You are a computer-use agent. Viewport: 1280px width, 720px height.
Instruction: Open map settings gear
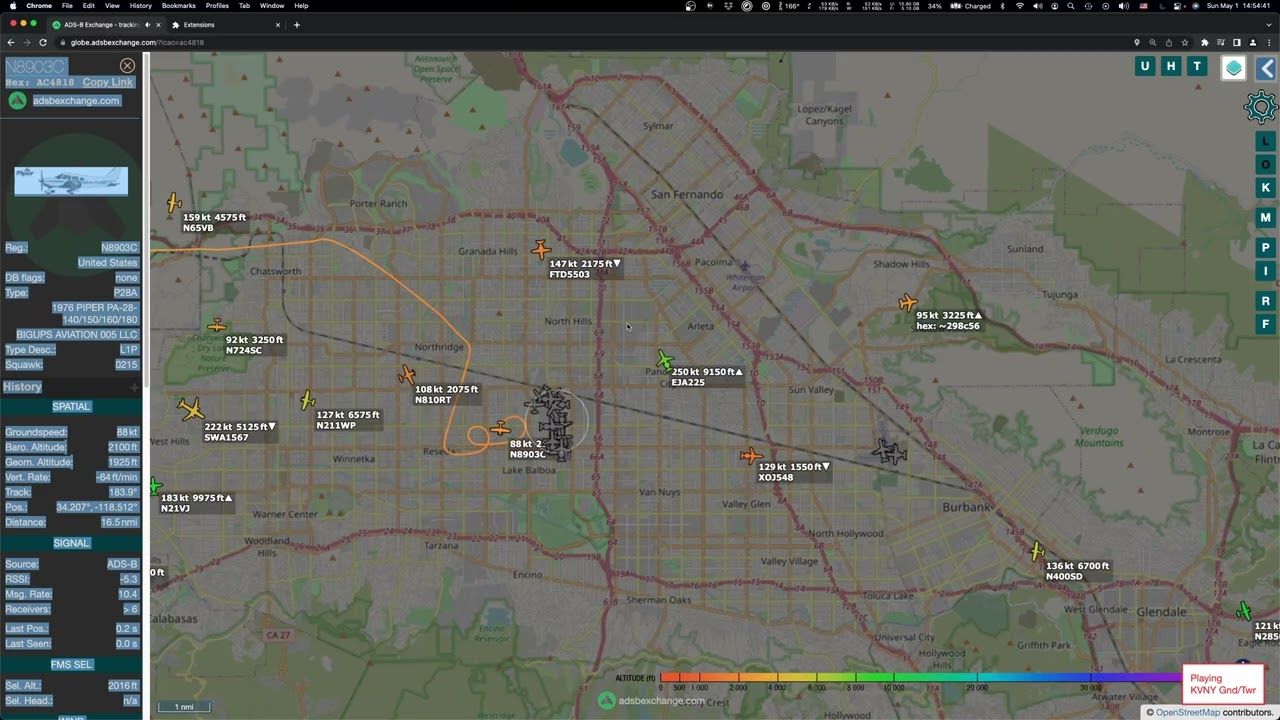1261,107
